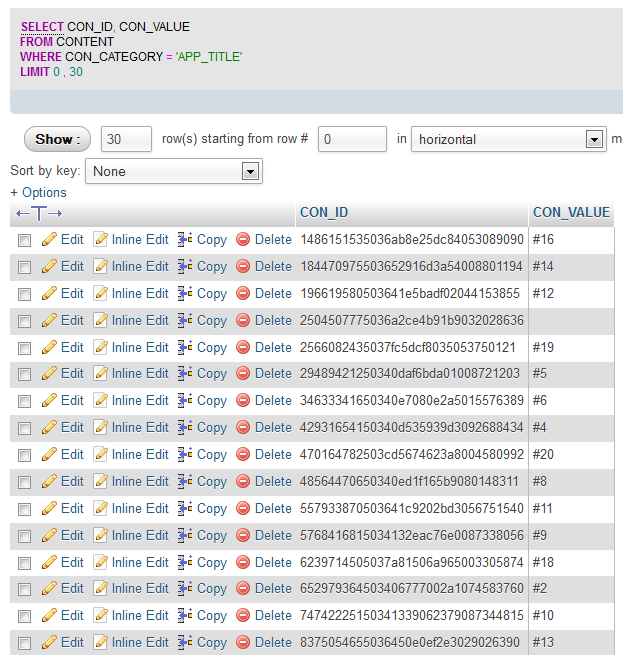Click the pencil Edit icon for row #16
This screenshot has width=623, height=655.
coord(49,240)
